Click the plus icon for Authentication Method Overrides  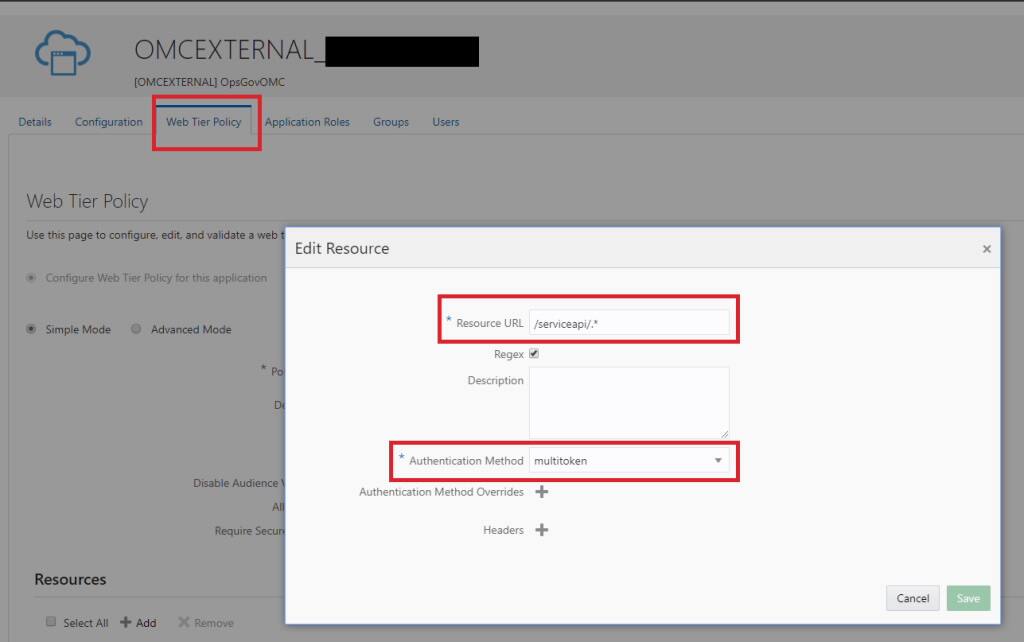[541, 492]
